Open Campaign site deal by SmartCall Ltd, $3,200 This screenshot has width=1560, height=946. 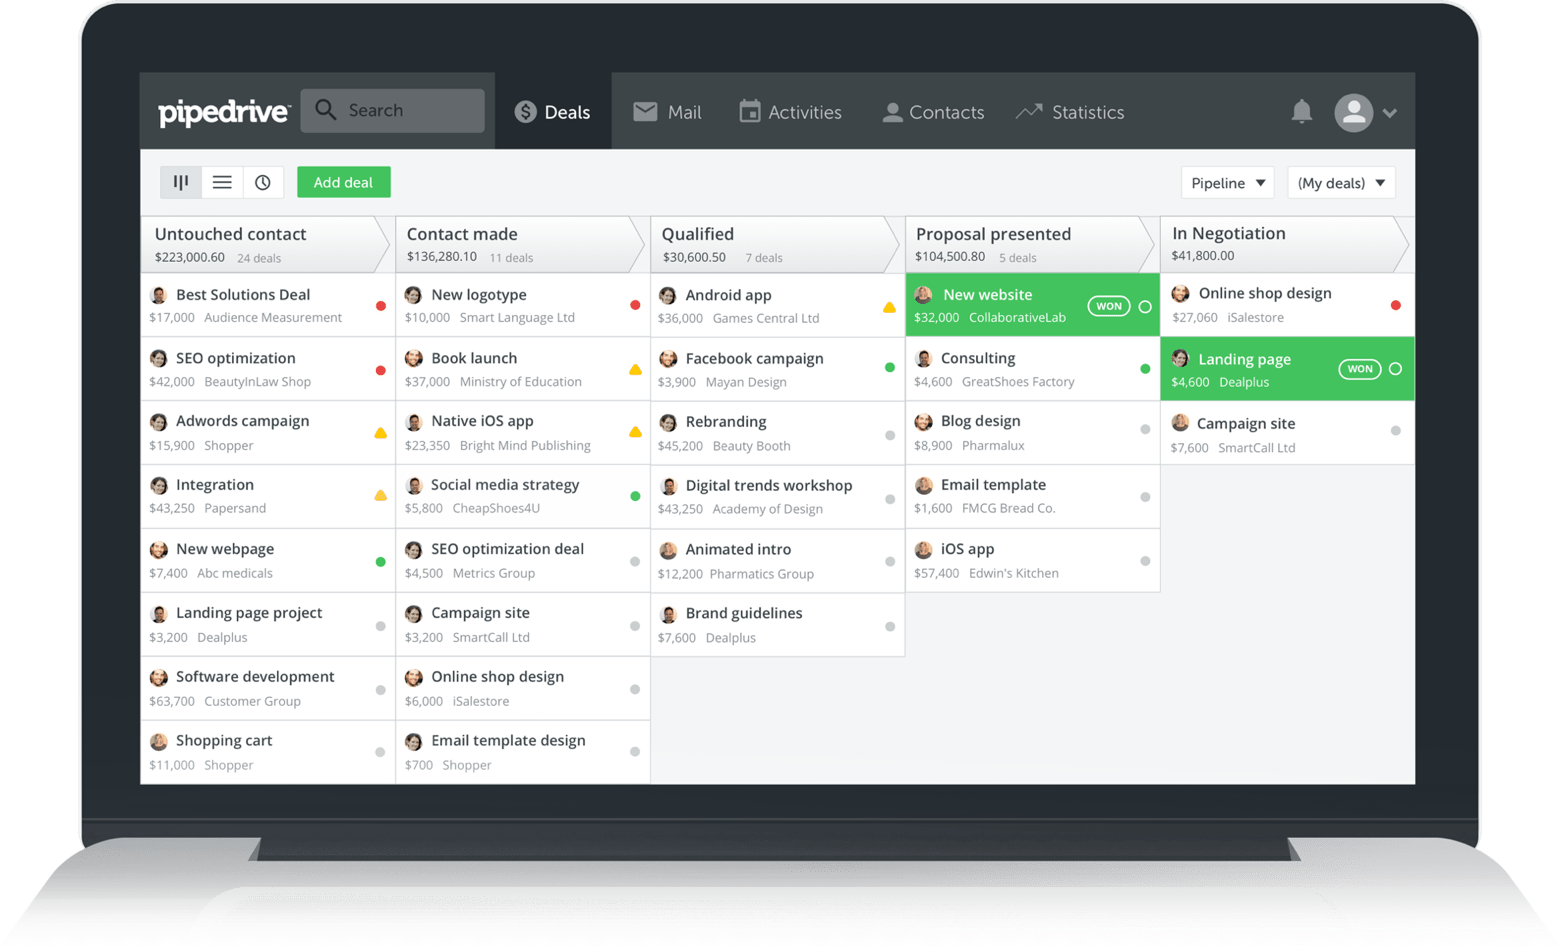[522, 624]
